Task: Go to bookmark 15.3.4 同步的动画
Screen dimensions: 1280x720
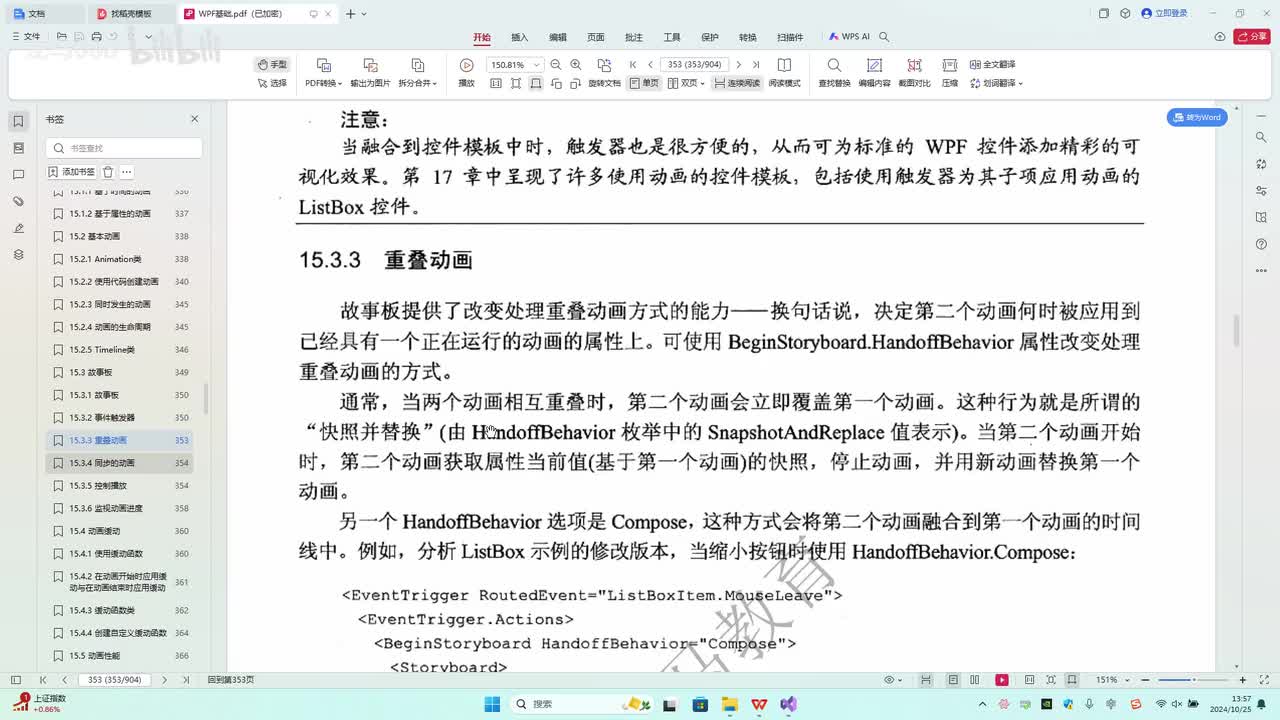Action: pos(120,463)
